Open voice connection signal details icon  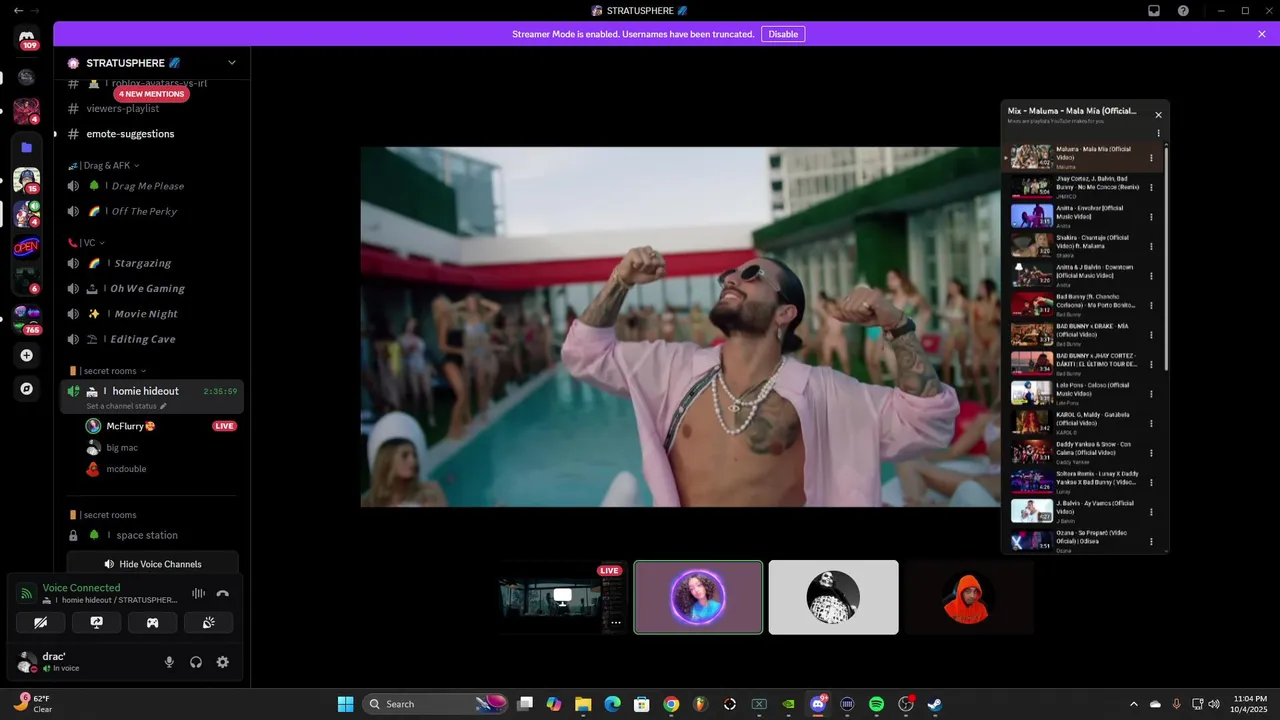tap(27, 593)
